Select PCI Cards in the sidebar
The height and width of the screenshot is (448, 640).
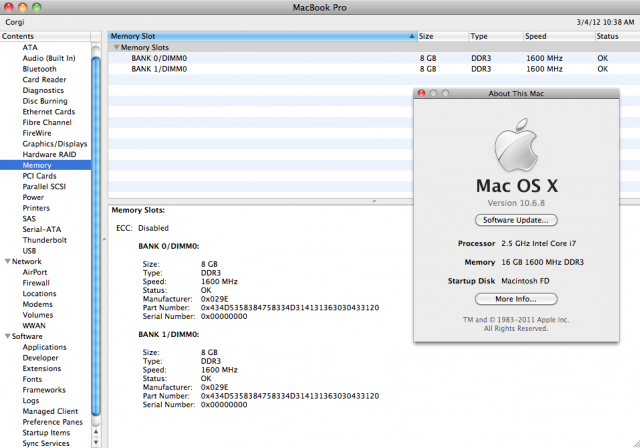(x=39, y=176)
